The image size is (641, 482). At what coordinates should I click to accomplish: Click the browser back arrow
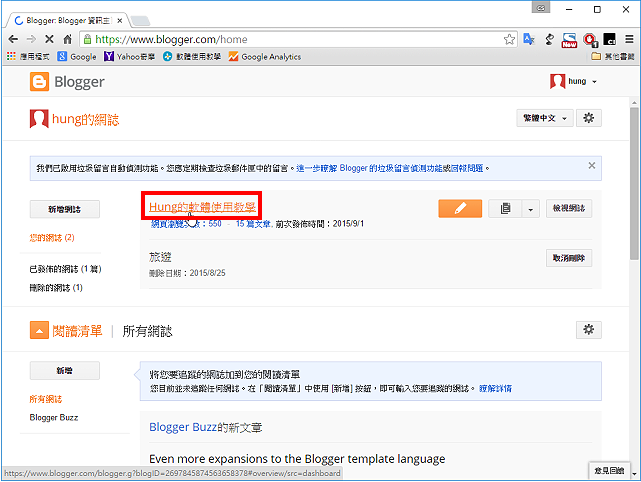[x=13, y=39]
